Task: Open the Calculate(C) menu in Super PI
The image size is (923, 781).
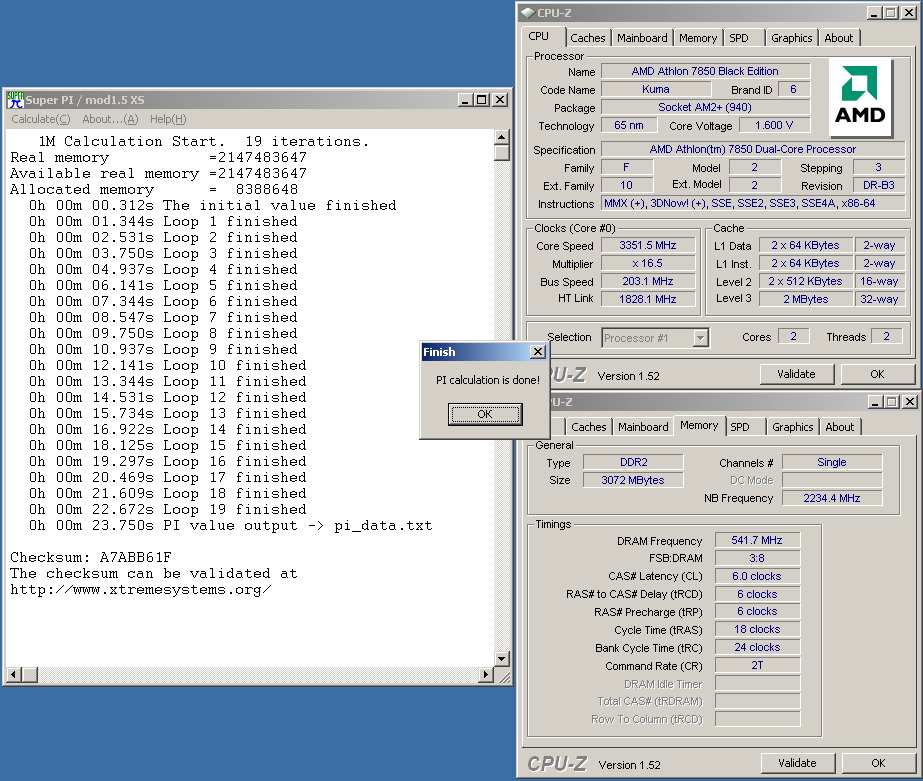Action: (x=41, y=119)
